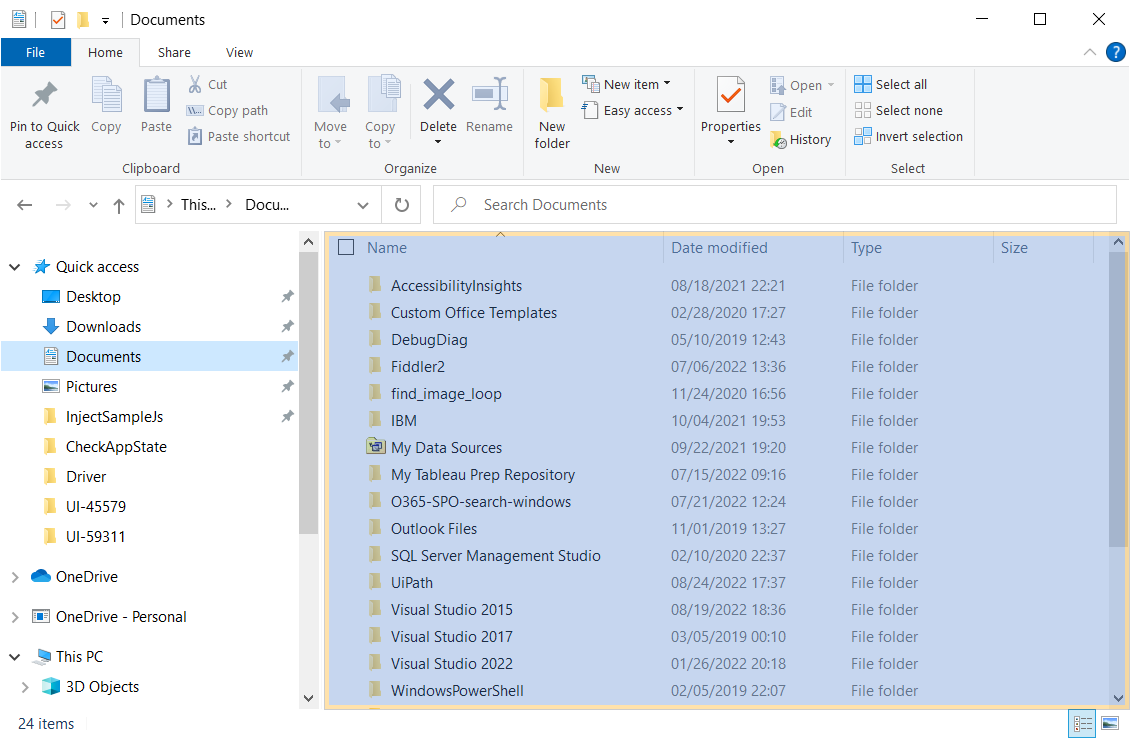Open the File menu
Viewport: 1130px width, 739px height.
click(x=35, y=53)
